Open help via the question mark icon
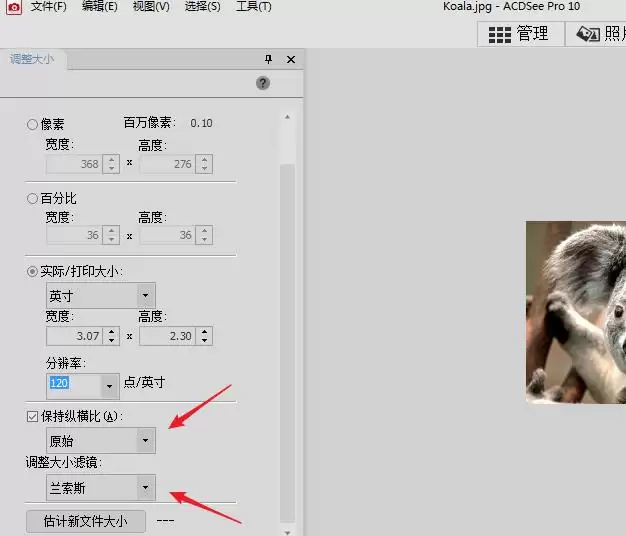Viewport: 626px width, 536px height. (263, 83)
